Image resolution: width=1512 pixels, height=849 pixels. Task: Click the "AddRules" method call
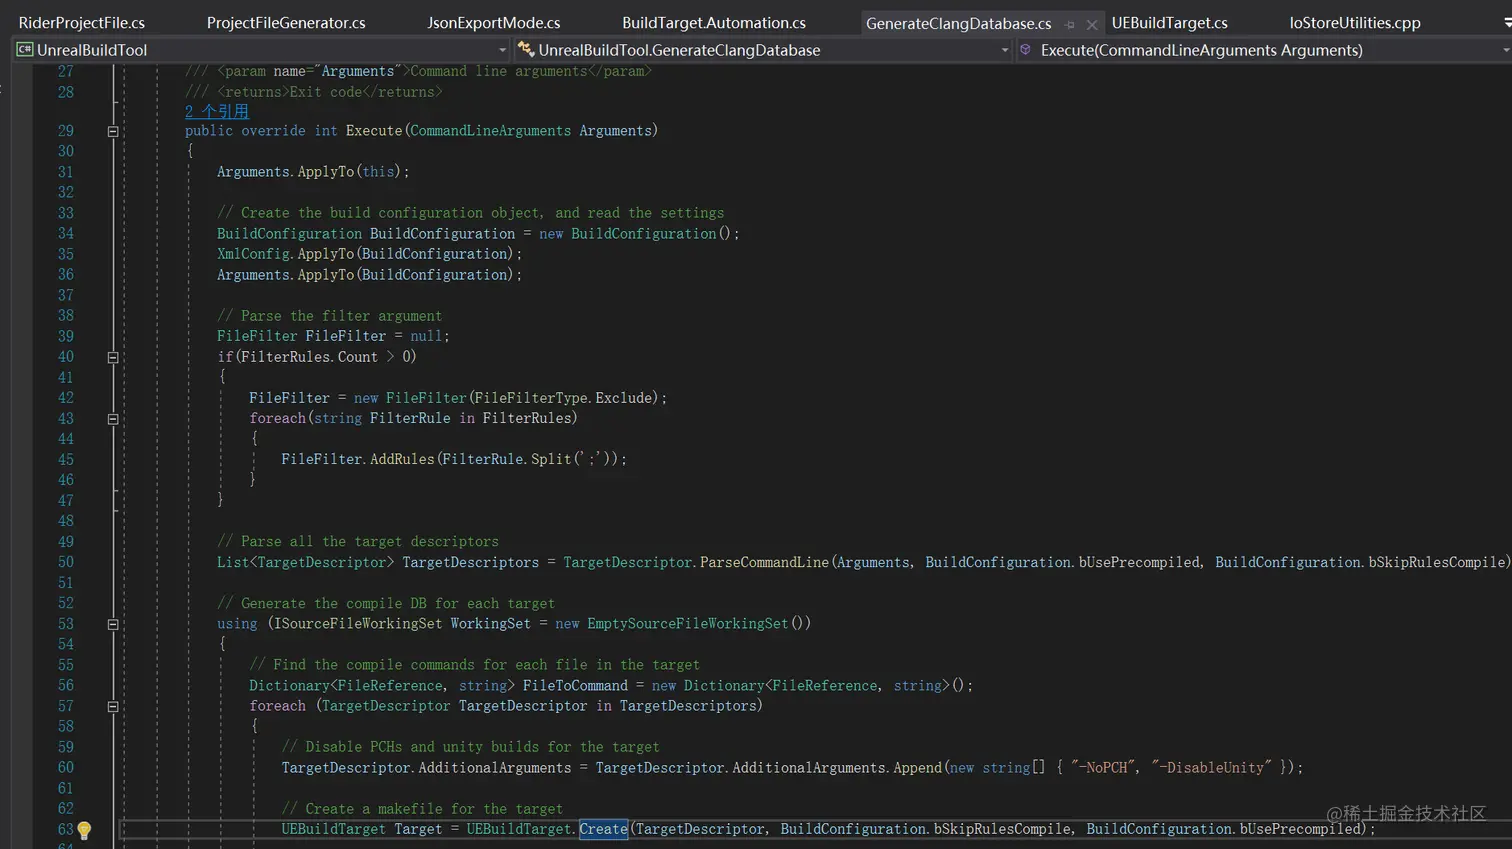pos(402,459)
